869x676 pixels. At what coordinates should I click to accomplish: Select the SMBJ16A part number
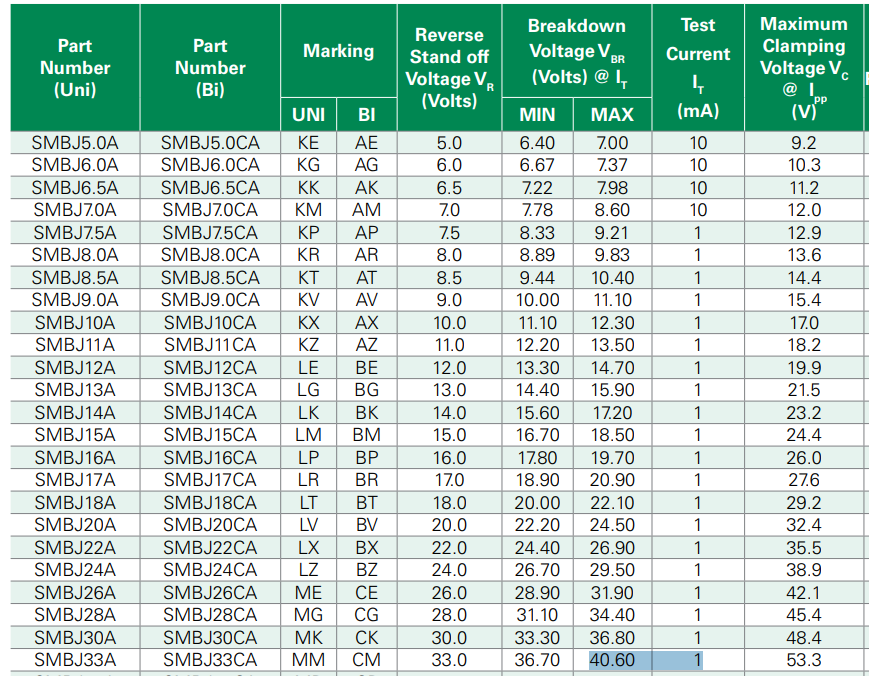tap(75, 458)
